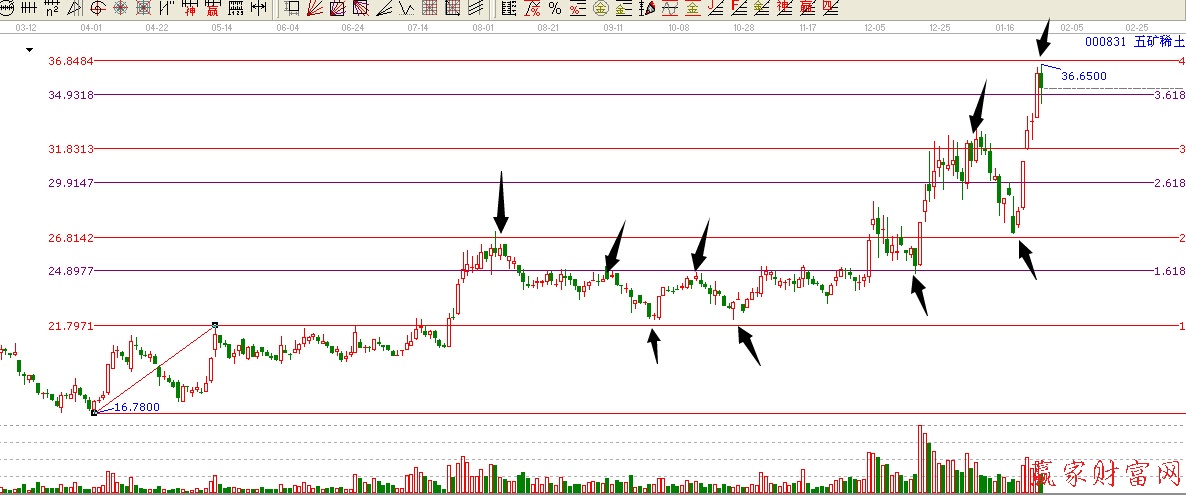The width and height of the screenshot is (1186, 498).
Task: Click the gold coin toolbar icon
Action: tap(599, 9)
